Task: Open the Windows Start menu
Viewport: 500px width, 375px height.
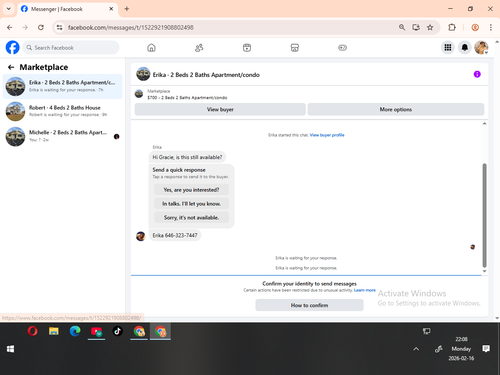Action: [10, 349]
